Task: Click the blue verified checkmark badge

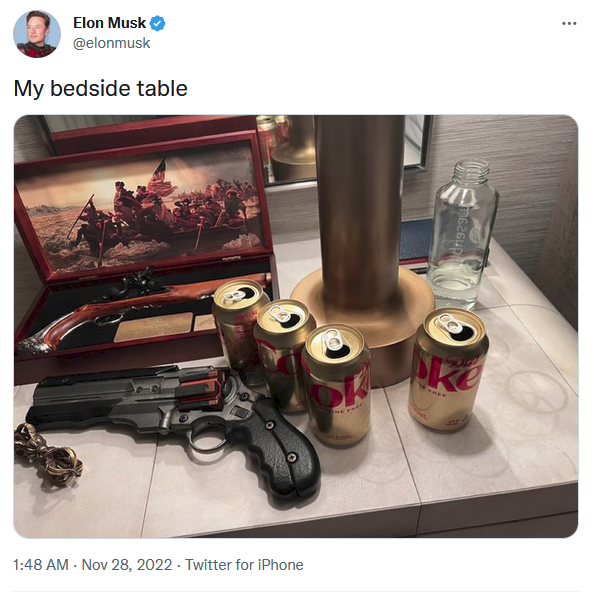Action: [157, 23]
